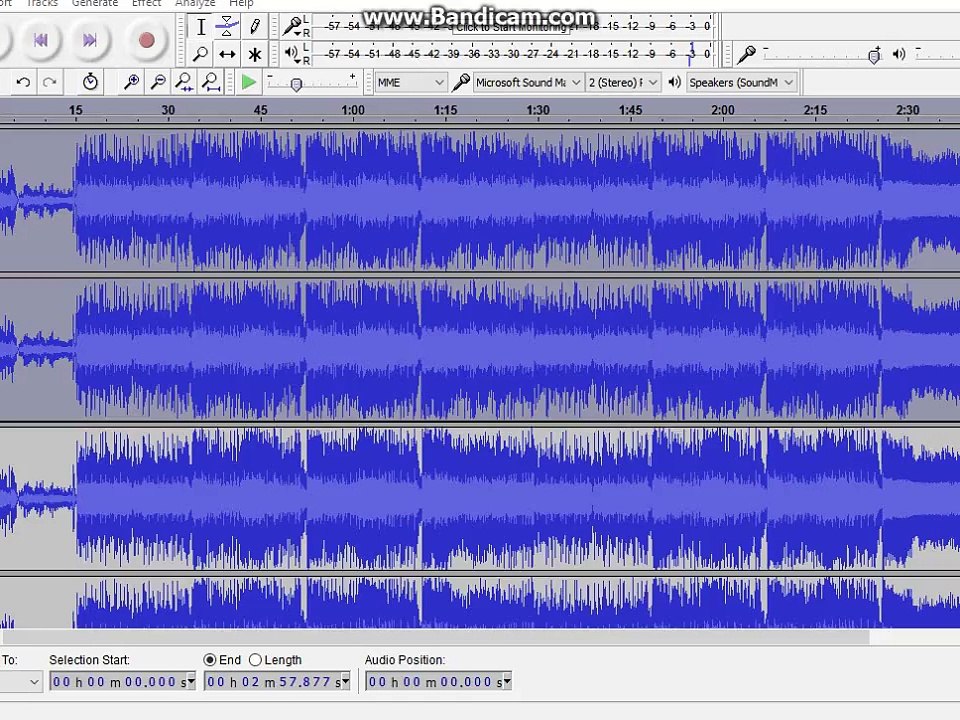Open the Tracks menu
The height and width of the screenshot is (720, 960).
click(x=42, y=3)
